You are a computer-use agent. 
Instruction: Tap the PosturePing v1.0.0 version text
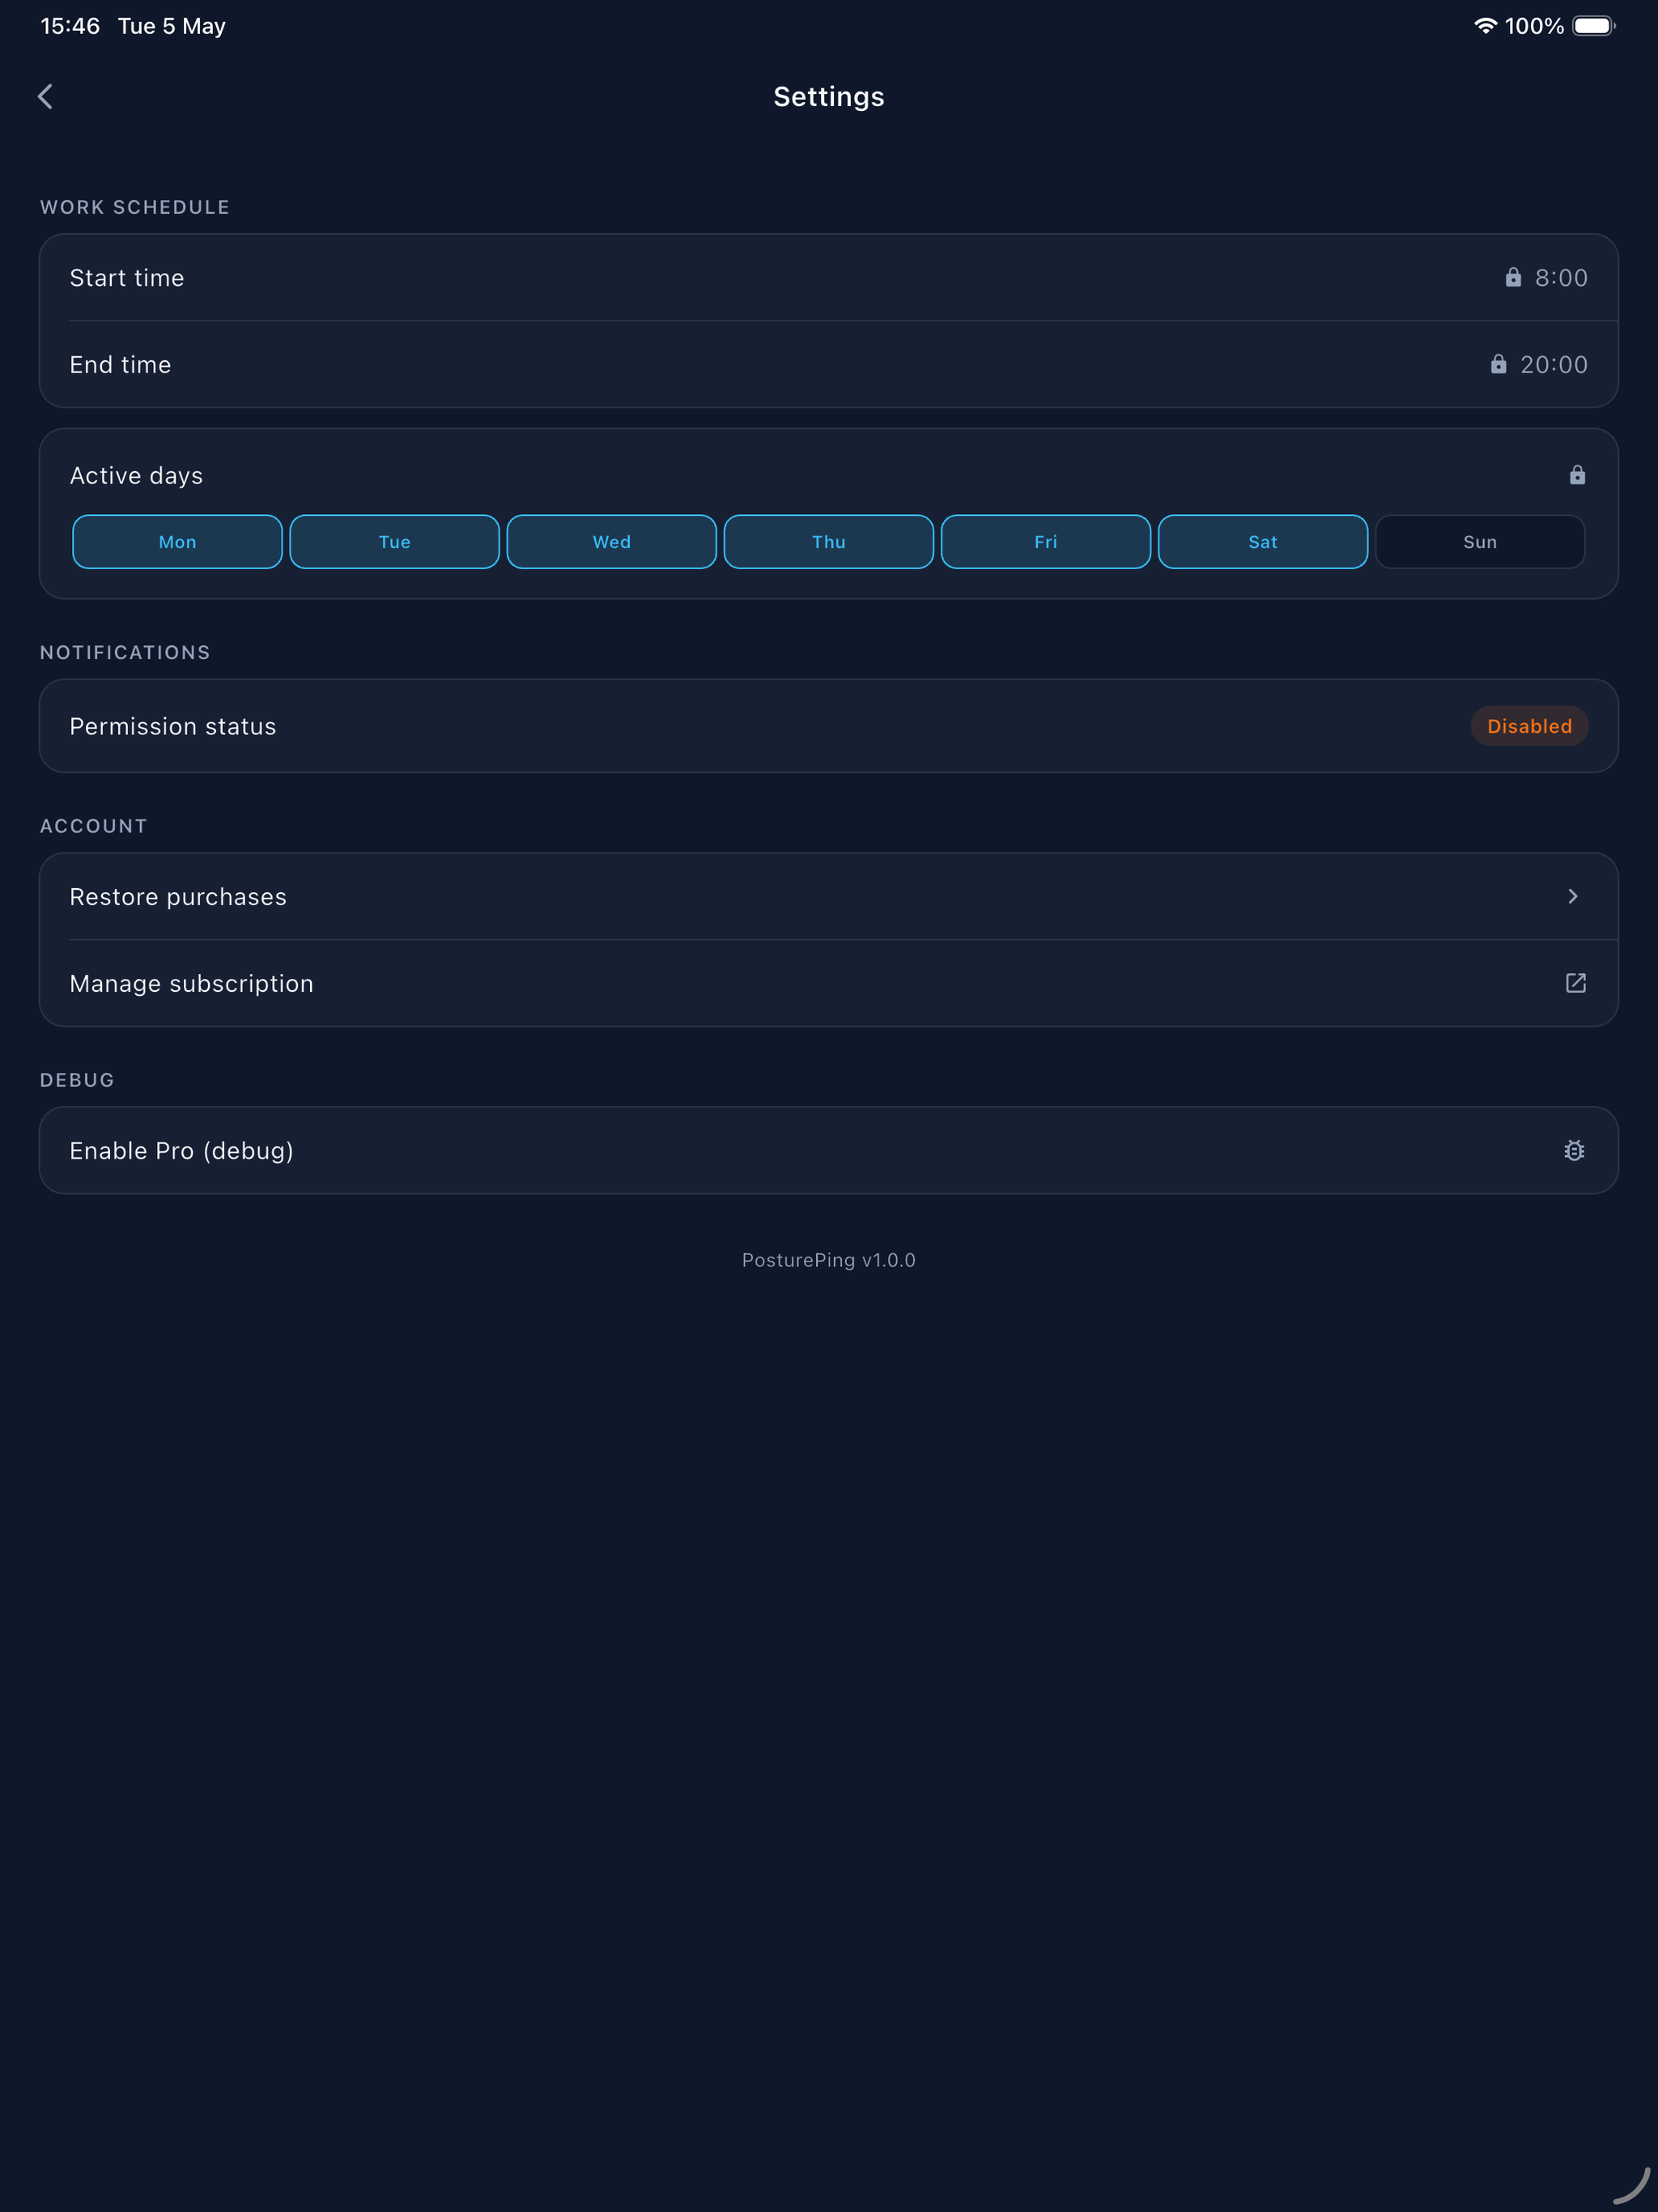click(828, 1260)
